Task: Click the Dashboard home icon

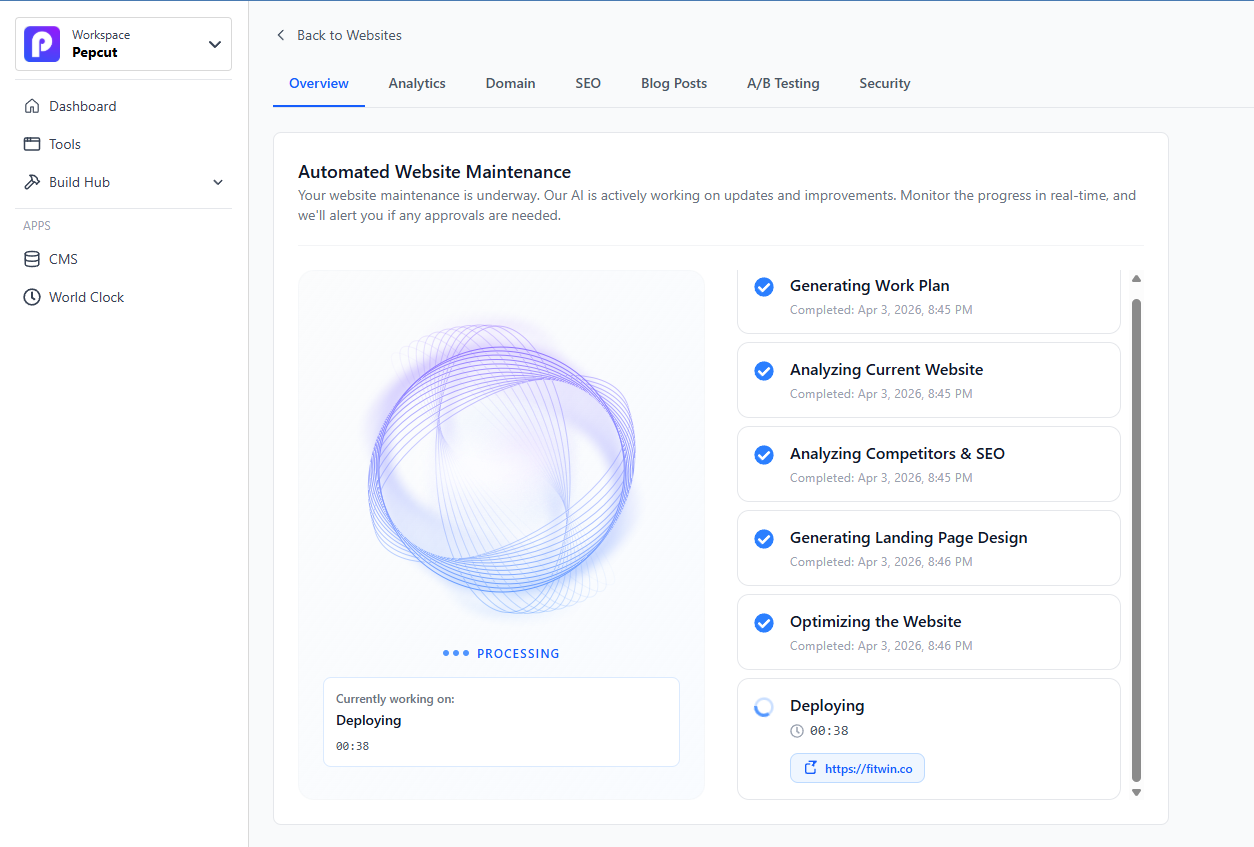Action: coord(32,106)
